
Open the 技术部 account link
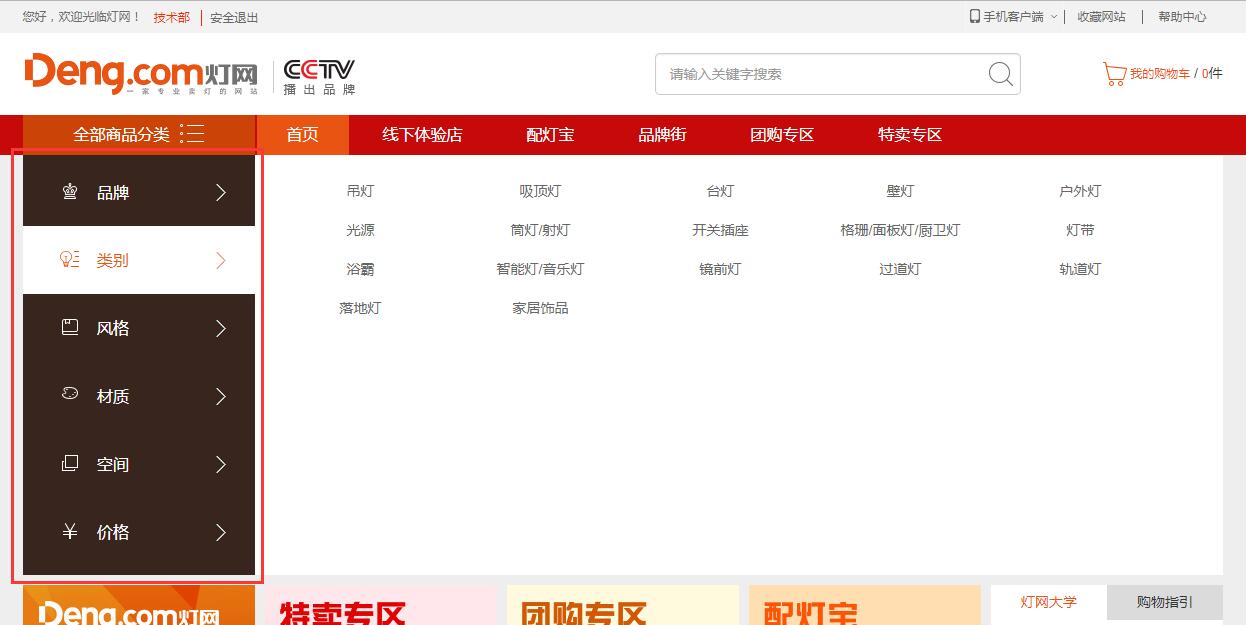point(171,17)
